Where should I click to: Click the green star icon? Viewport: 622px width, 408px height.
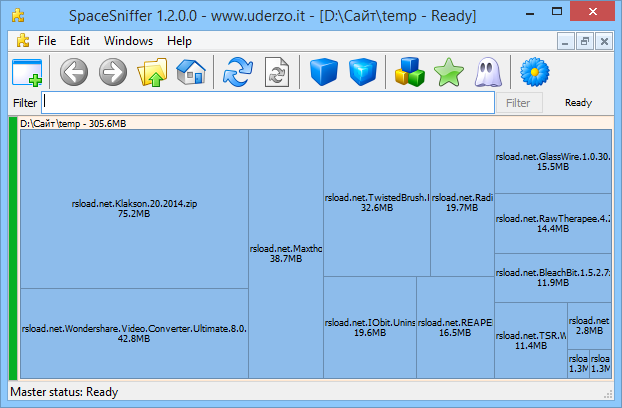click(449, 73)
